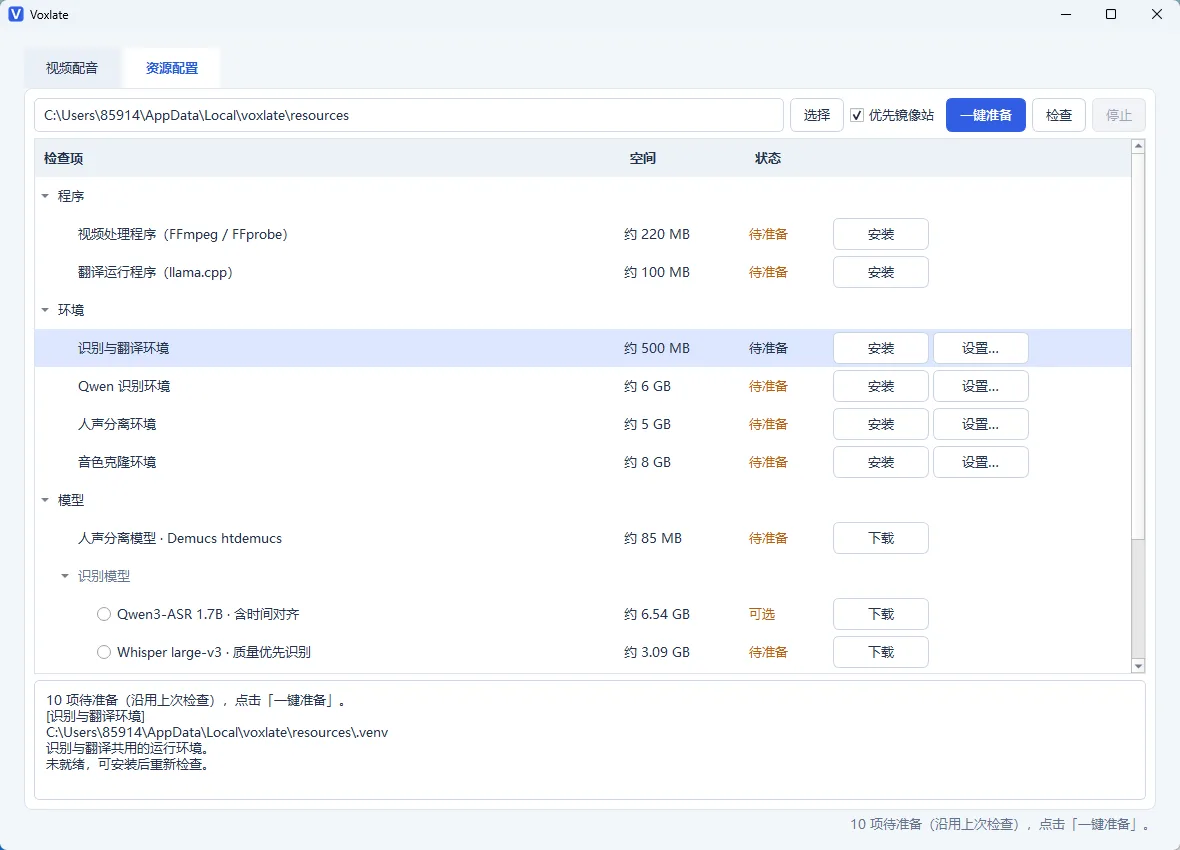Click the .venv path line in log
This screenshot has height=850, width=1180.
[x=217, y=732]
